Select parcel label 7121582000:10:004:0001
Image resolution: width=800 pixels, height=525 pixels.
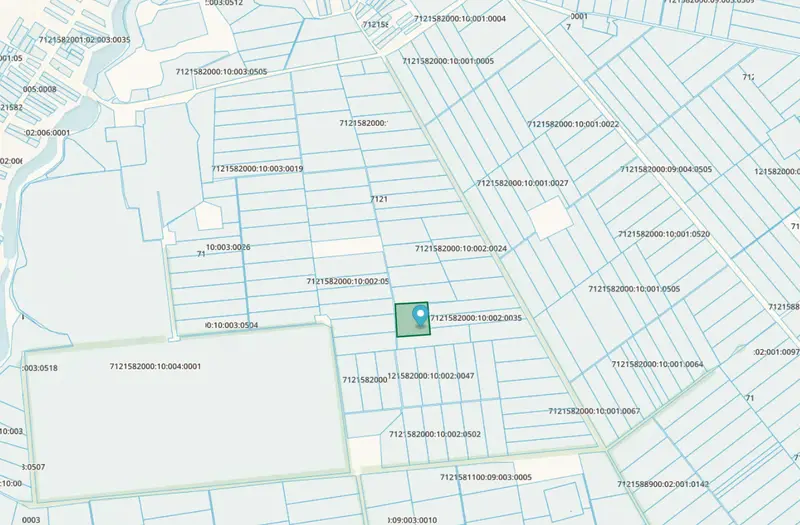click(155, 366)
